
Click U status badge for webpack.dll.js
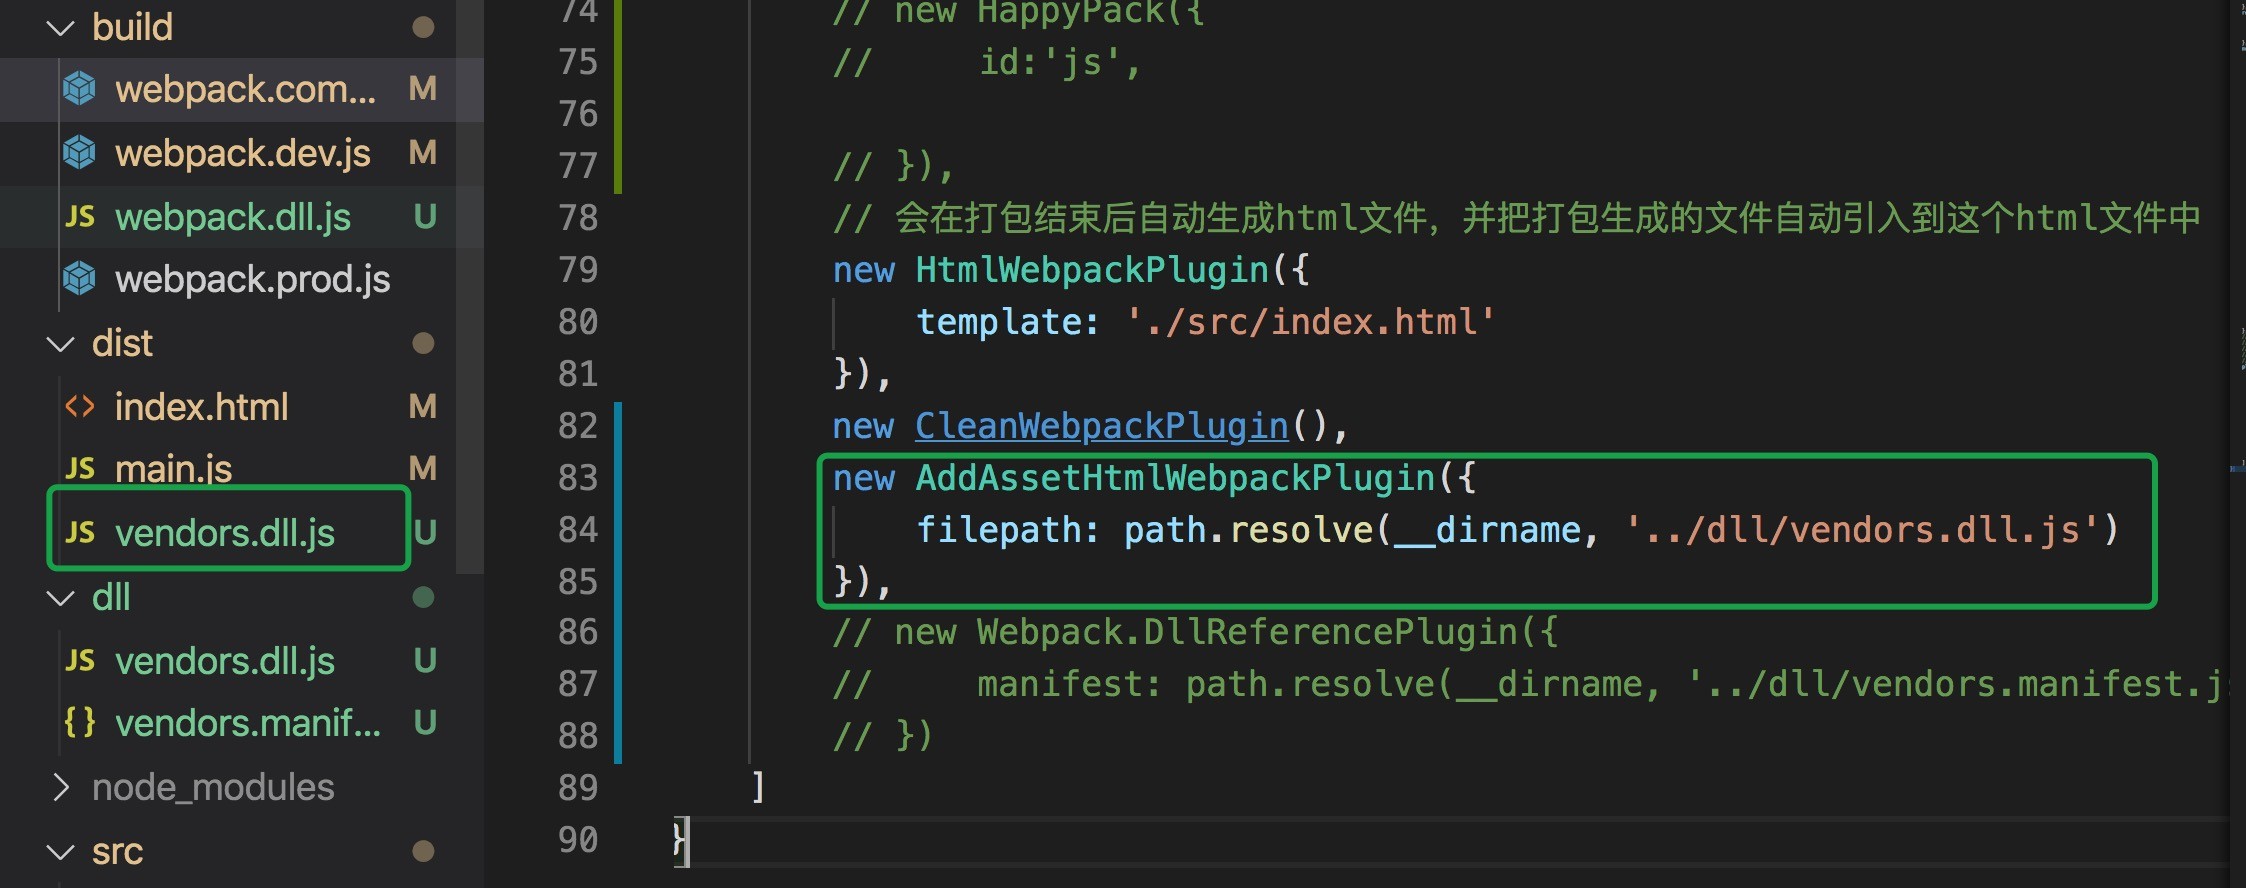pos(425,217)
